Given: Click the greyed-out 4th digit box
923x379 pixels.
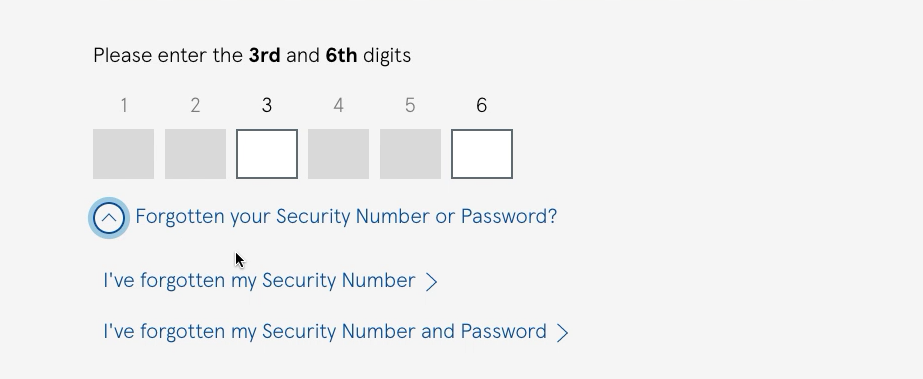Looking at the screenshot, I should coord(338,154).
